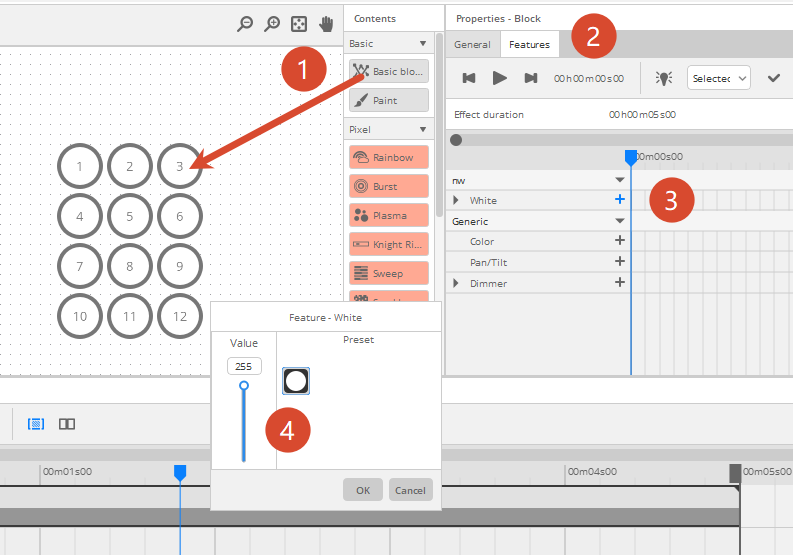
Task: Click the zoom in magnifier icon
Action: click(272, 24)
